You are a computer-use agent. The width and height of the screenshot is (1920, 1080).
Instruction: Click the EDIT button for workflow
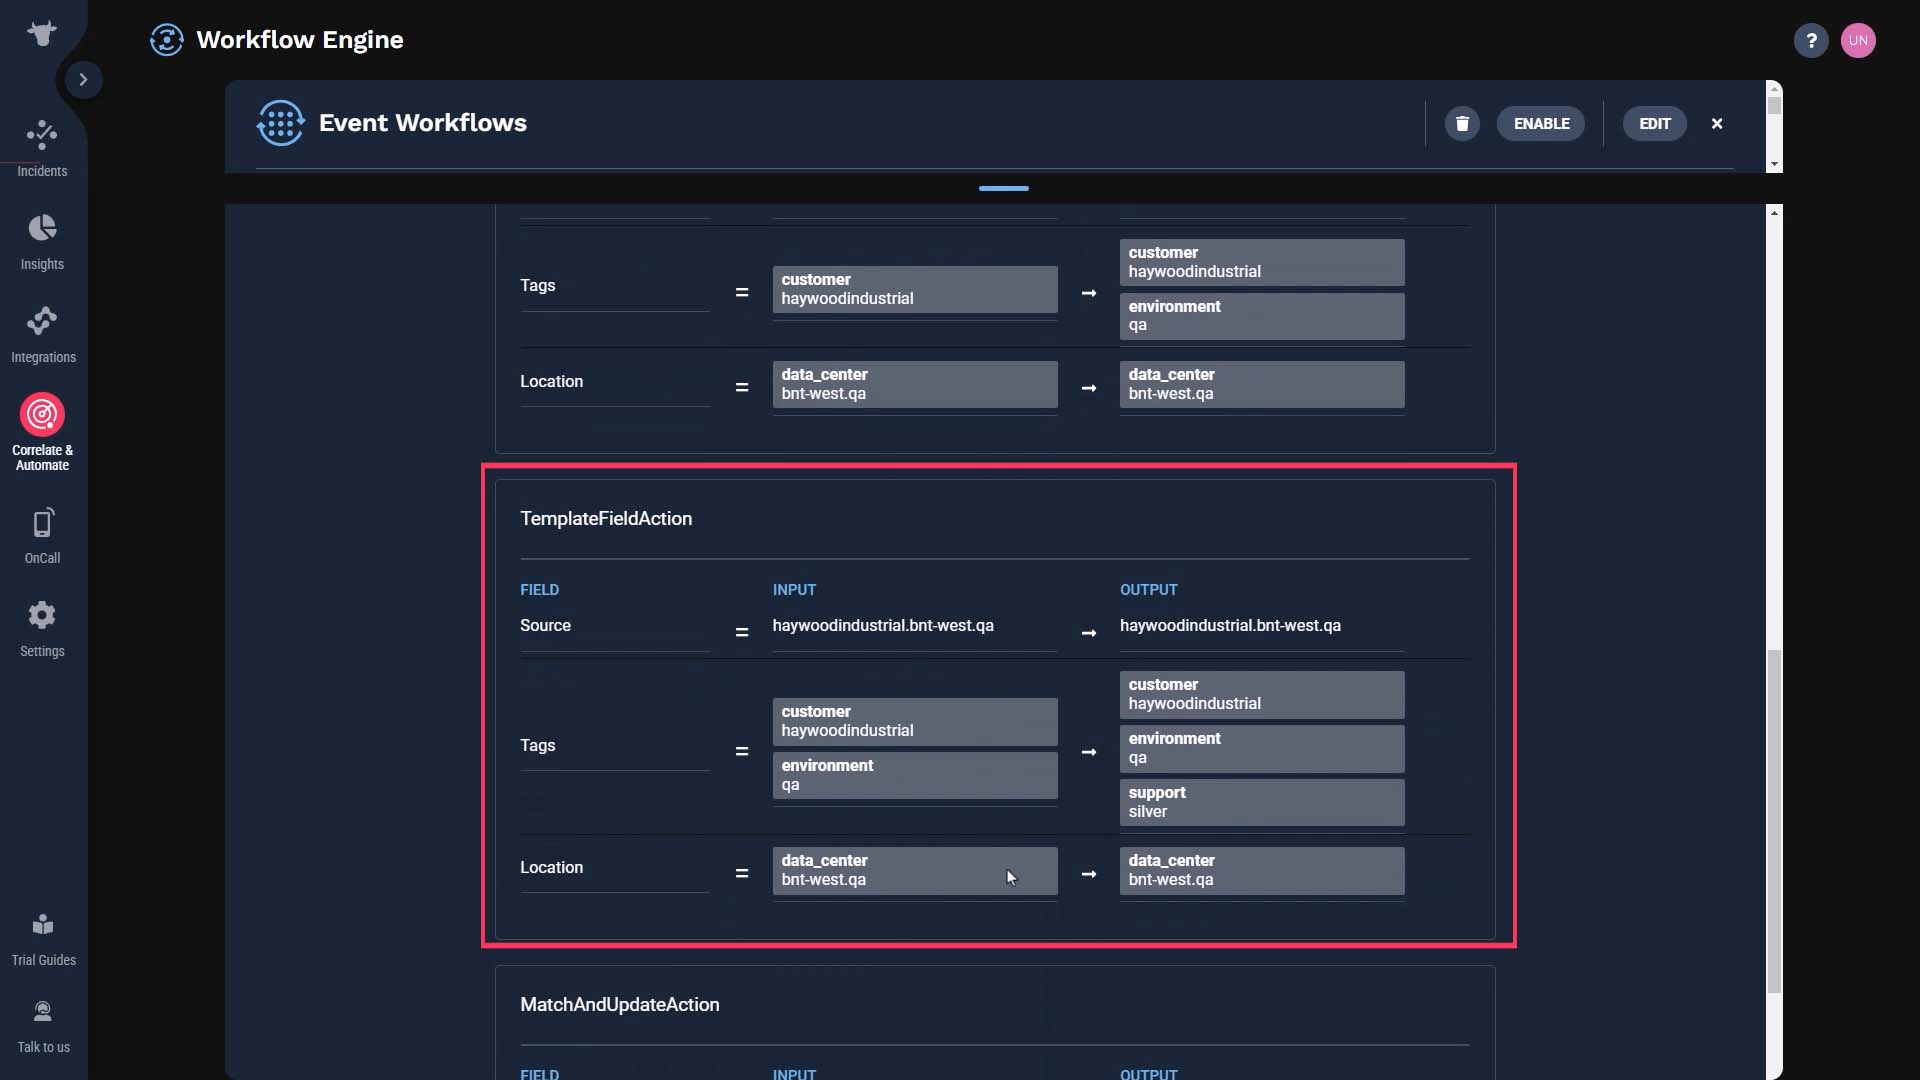1655,123
